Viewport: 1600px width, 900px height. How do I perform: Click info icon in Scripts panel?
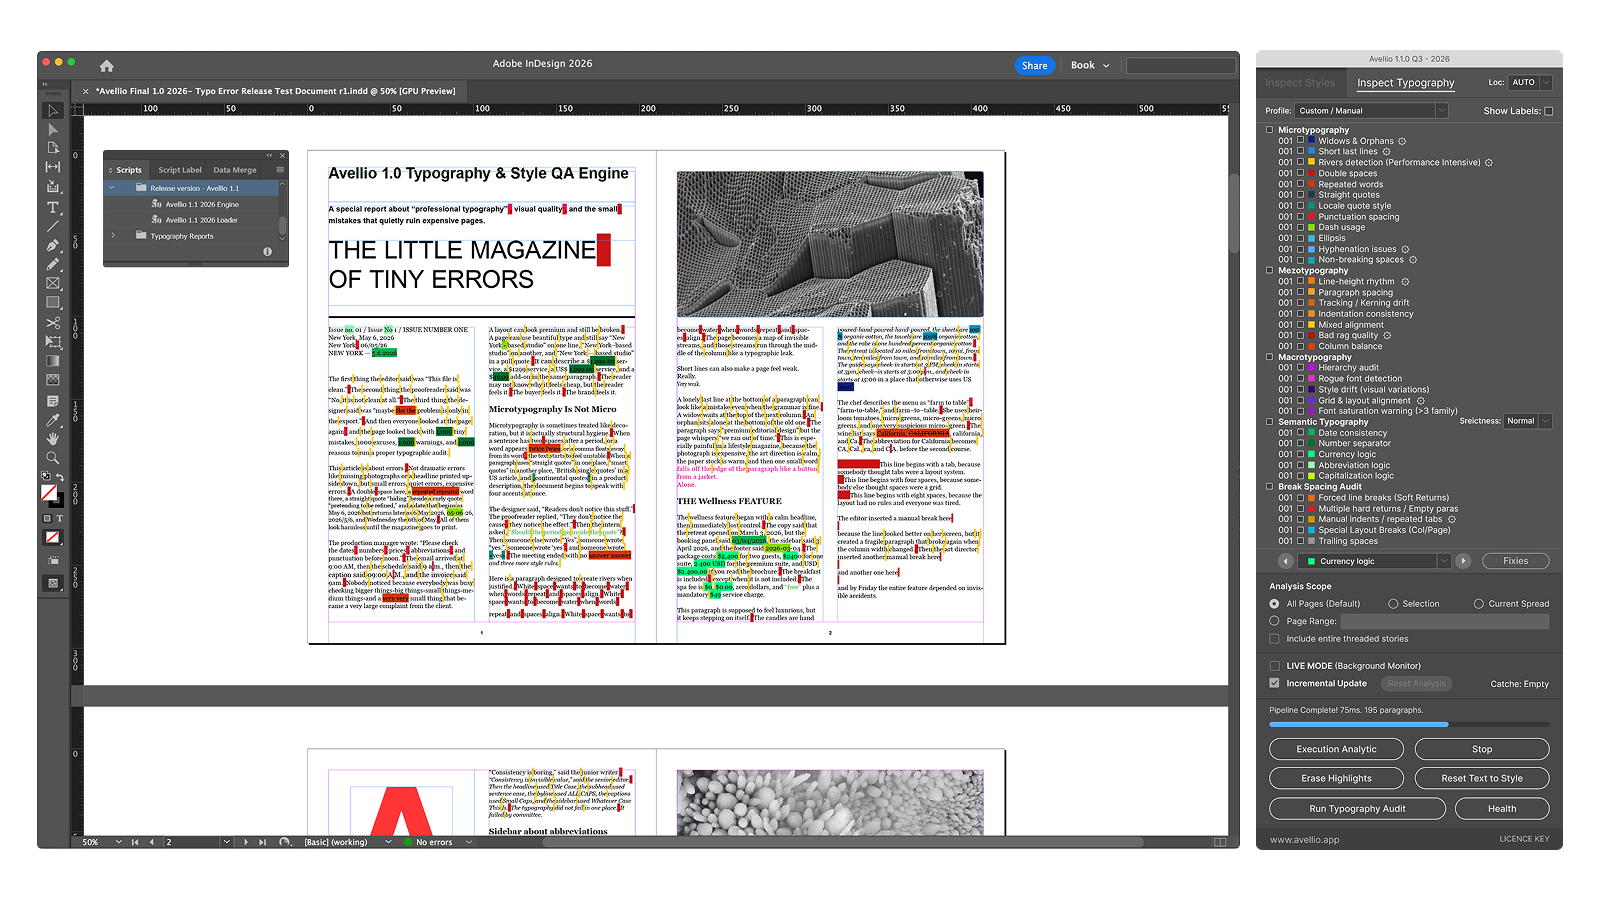pyautogui.click(x=267, y=252)
